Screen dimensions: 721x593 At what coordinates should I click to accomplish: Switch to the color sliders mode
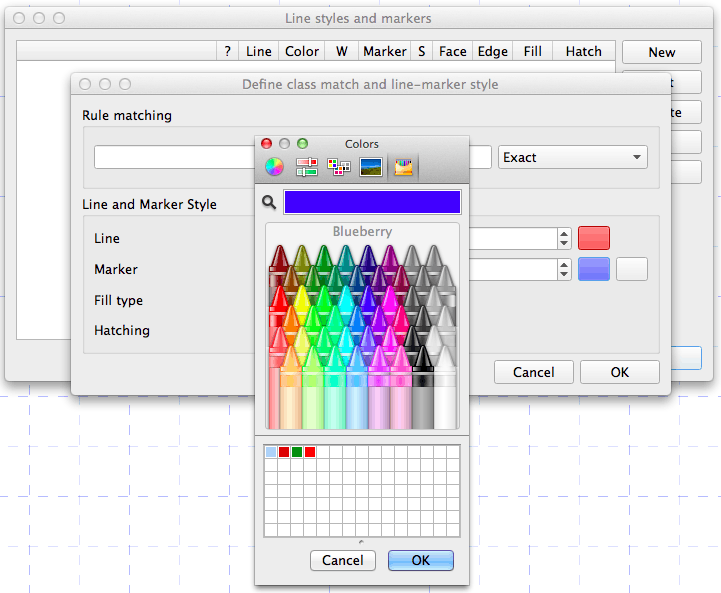[x=307, y=166]
